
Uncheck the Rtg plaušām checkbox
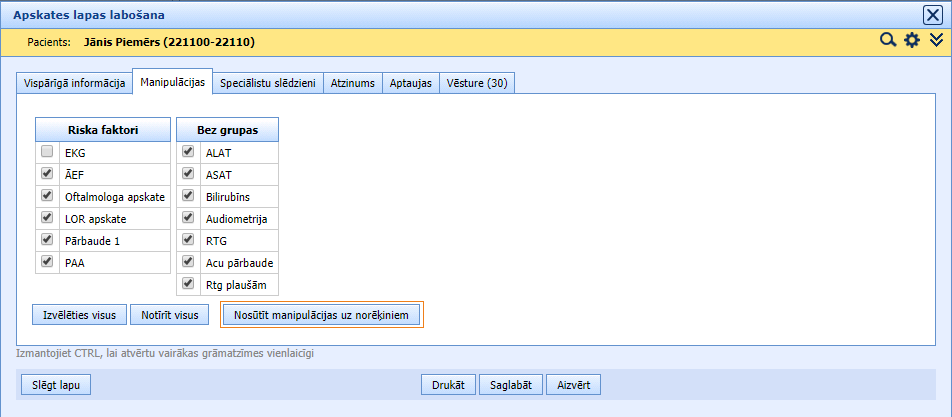pos(188,284)
